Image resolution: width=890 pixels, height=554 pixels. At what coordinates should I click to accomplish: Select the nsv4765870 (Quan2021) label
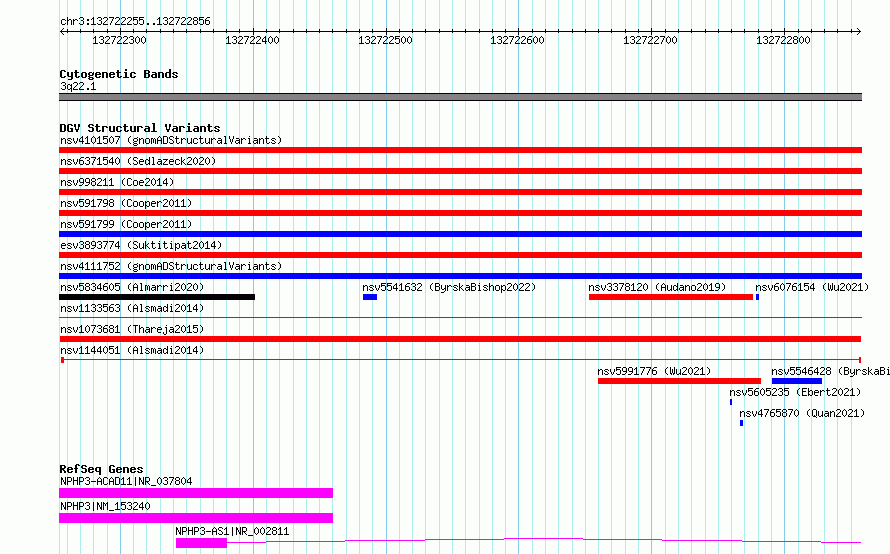(801, 413)
